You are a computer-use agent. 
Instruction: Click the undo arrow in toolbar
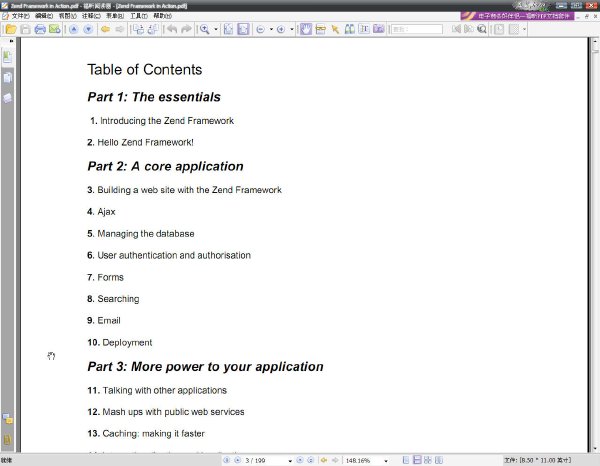click(172, 29)
